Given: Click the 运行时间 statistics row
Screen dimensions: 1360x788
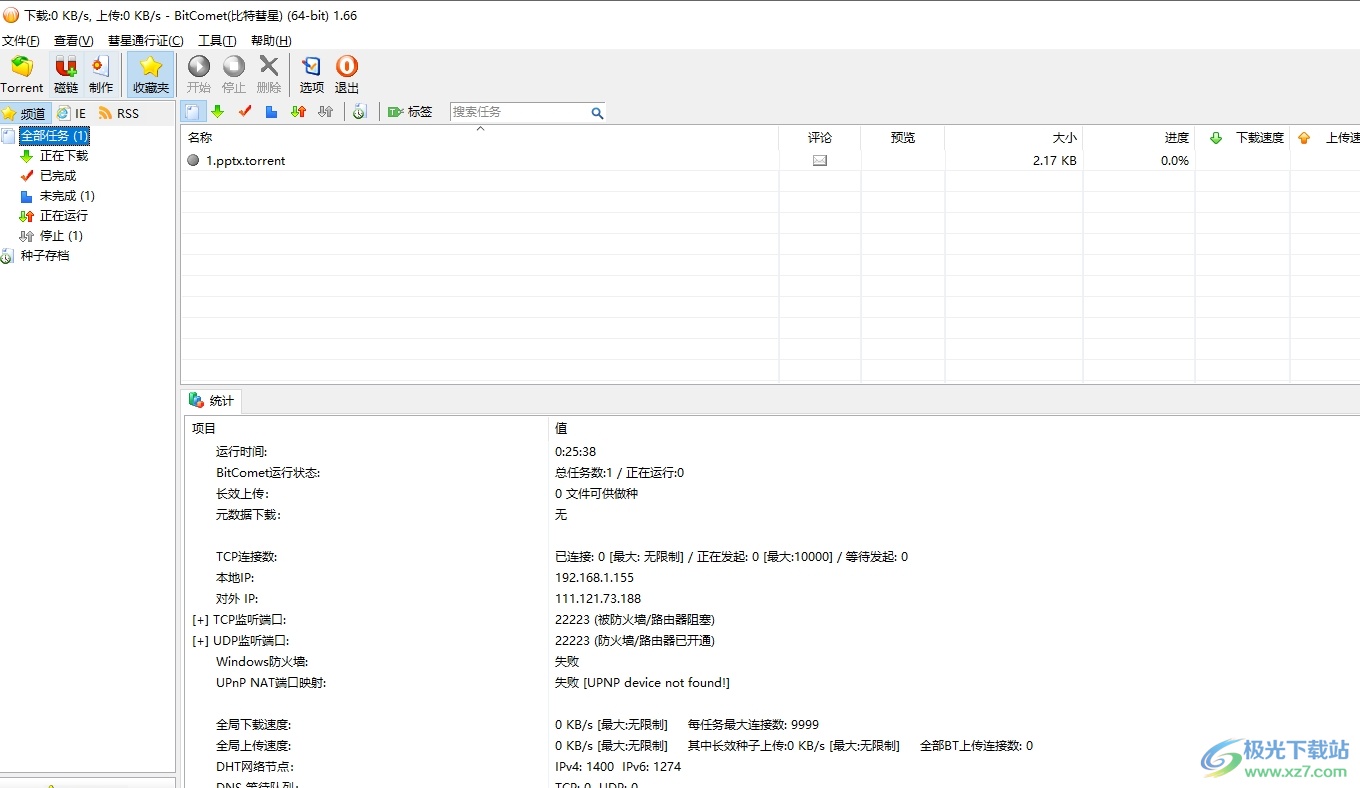Looking at the screenshot, I should coord(770,452).
